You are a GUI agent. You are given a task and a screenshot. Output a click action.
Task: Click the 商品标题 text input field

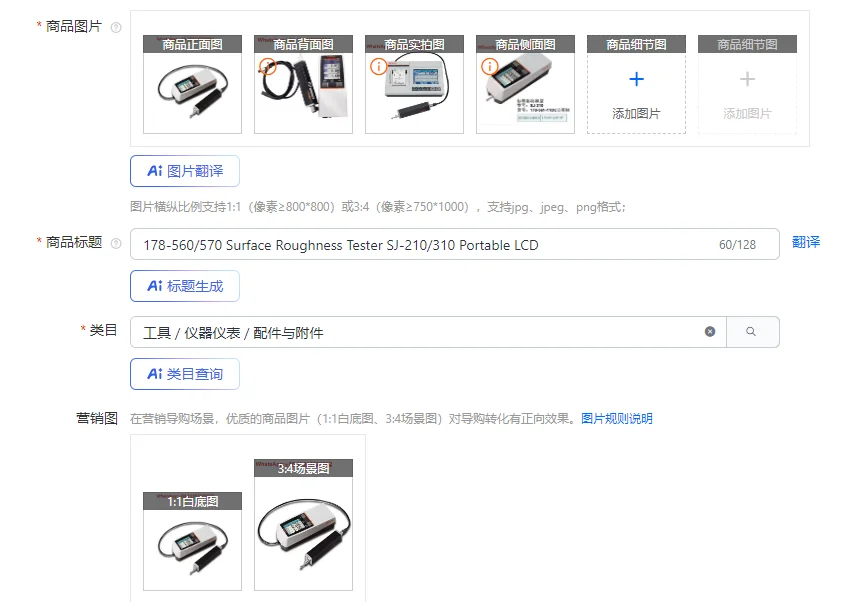454,244
